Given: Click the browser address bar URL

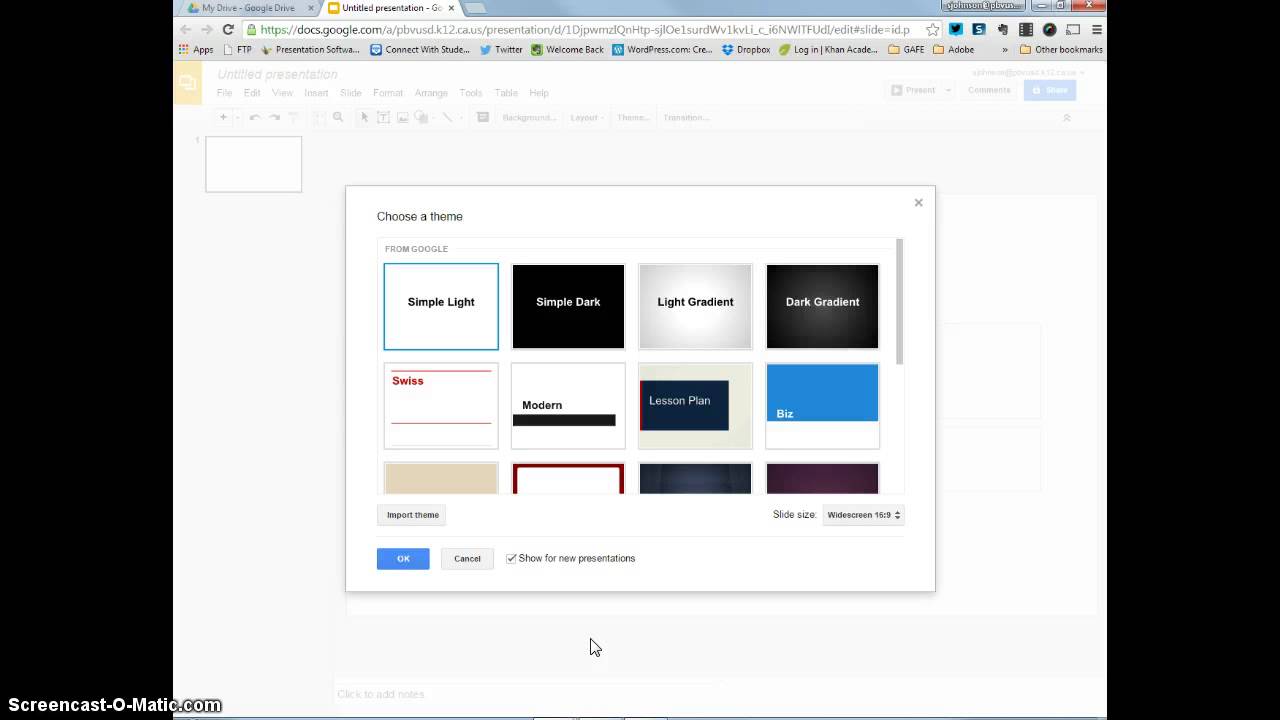Looking at the screenshot, I should [585, 30].
